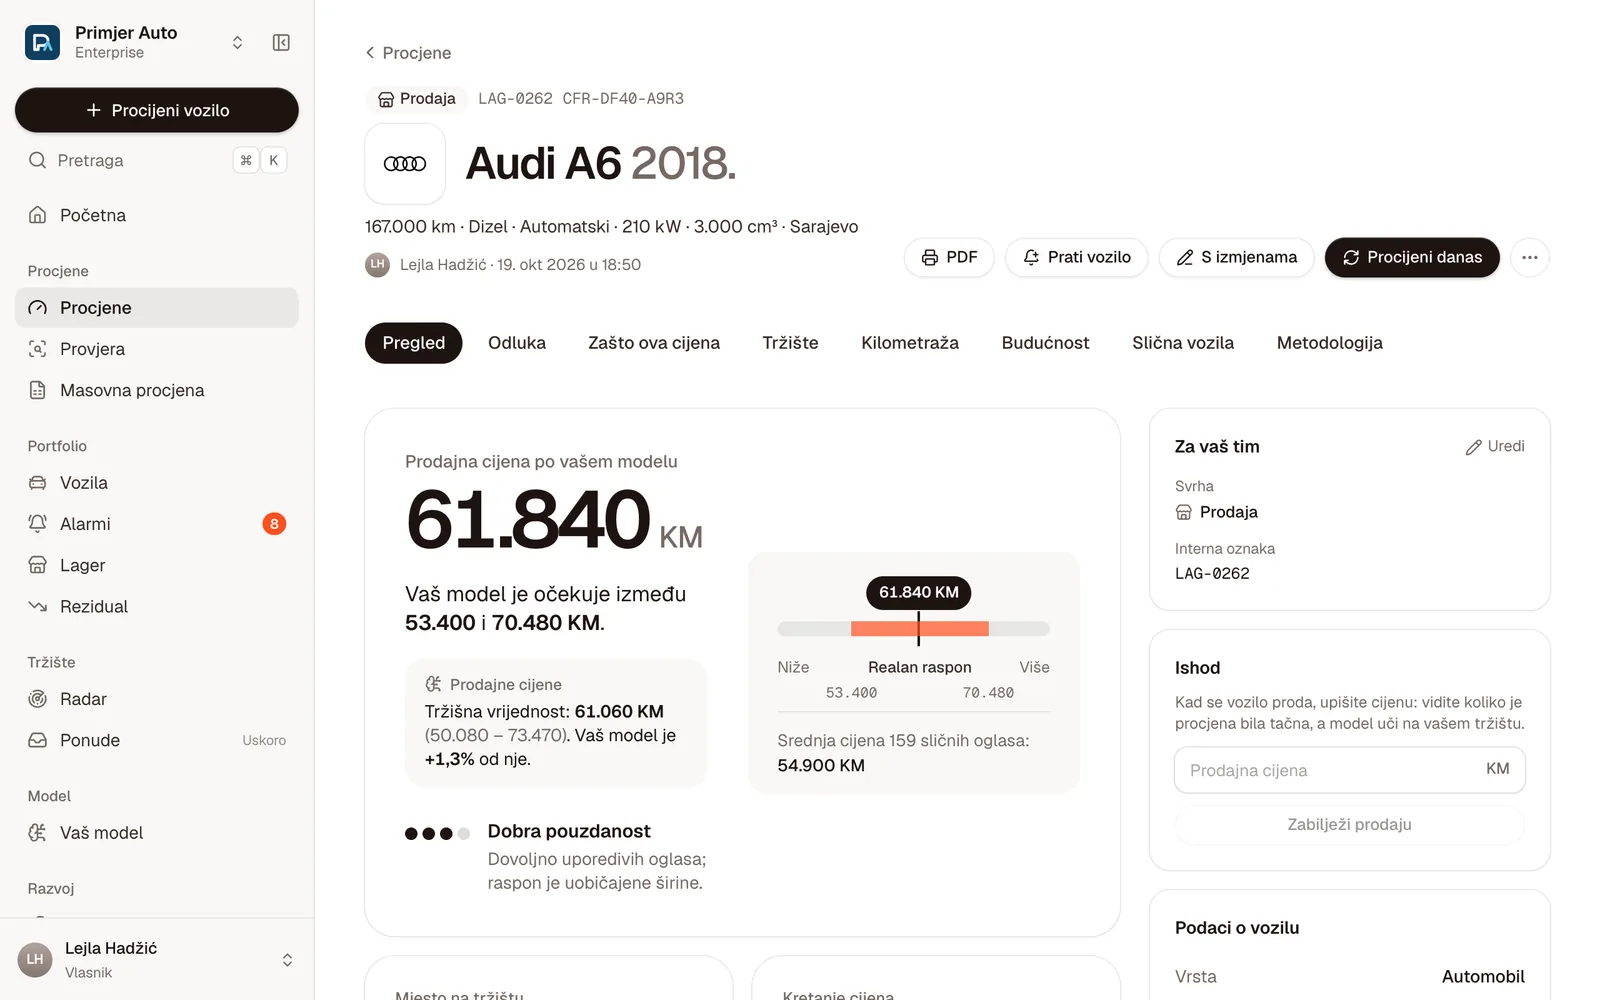Viewport: 1600px width, 1000px height.
Task: Switch to the Pregled tab
Action: 413,343
